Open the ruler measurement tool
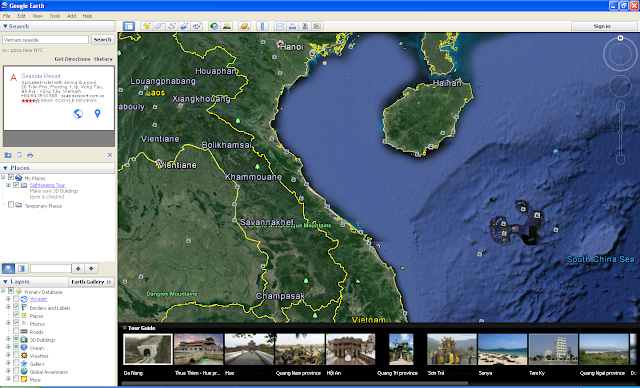Viewport: 640px width, 388px height. click(x=262, y=26)
